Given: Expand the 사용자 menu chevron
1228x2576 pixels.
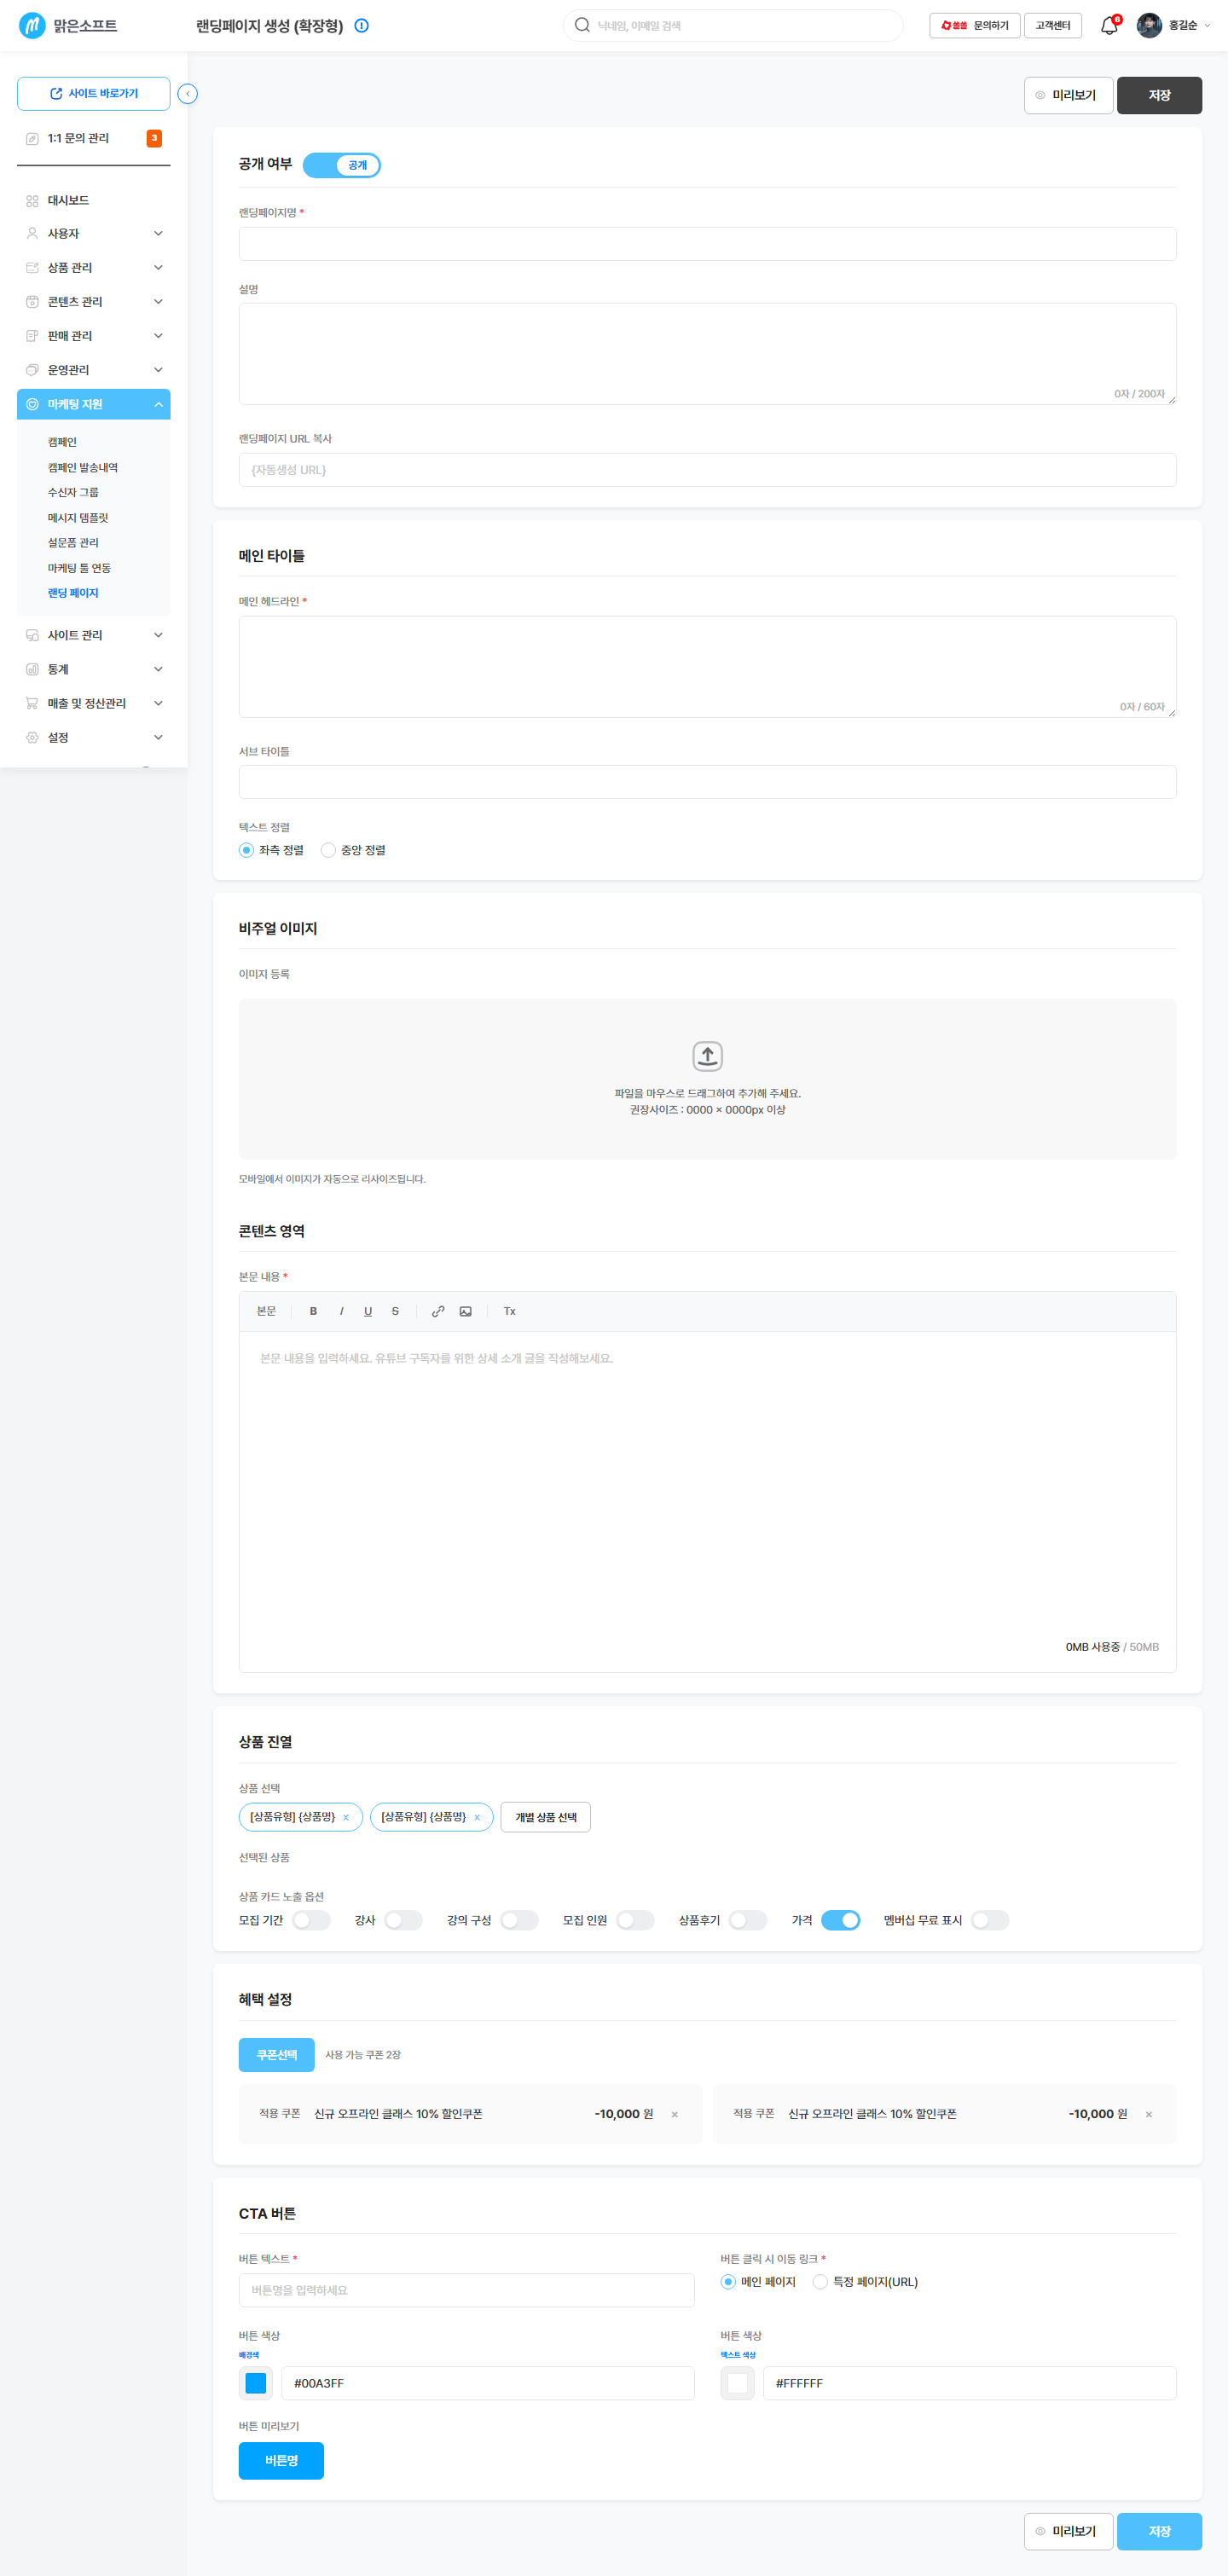Looking at the screenshot, I should (x=158, y=234).
